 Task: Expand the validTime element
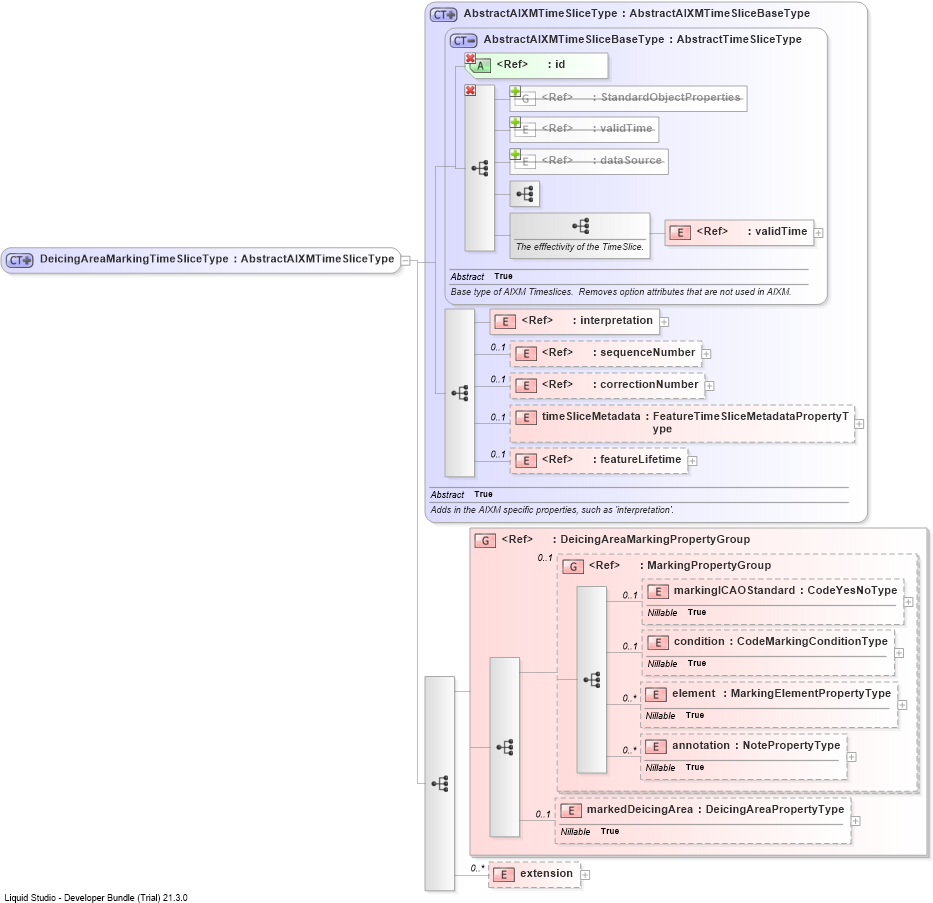(x=819, y=233)
